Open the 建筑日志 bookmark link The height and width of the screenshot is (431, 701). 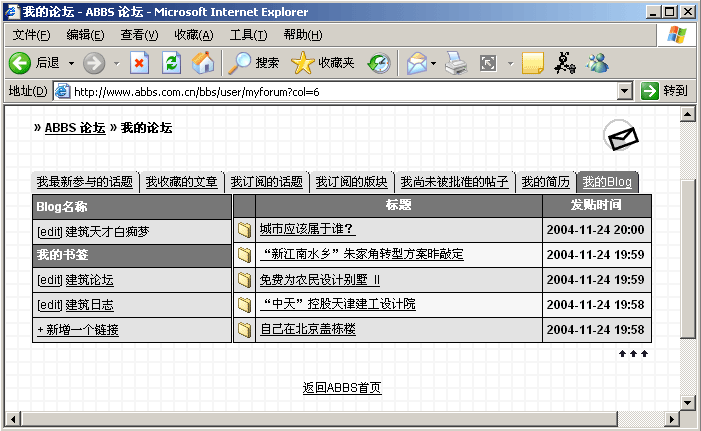pyautogui.click(x=89, y=305)
